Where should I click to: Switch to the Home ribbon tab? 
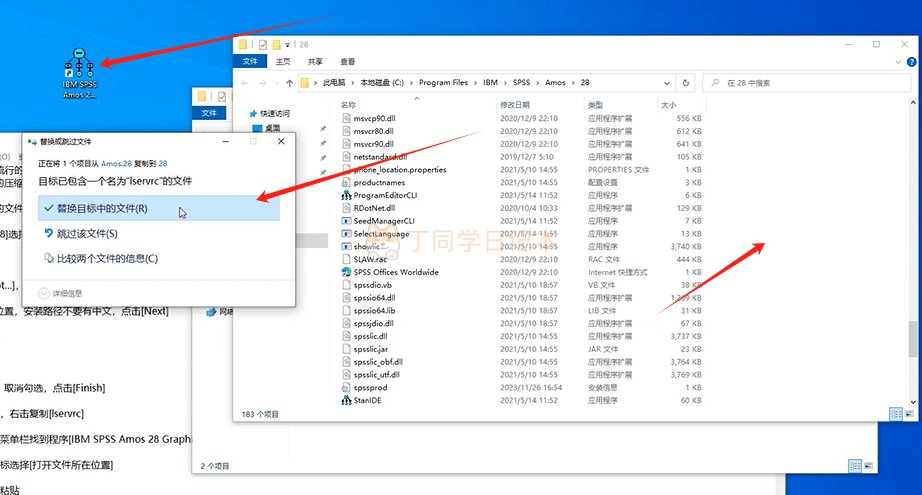pyautogui.click(x=283, y=61)
